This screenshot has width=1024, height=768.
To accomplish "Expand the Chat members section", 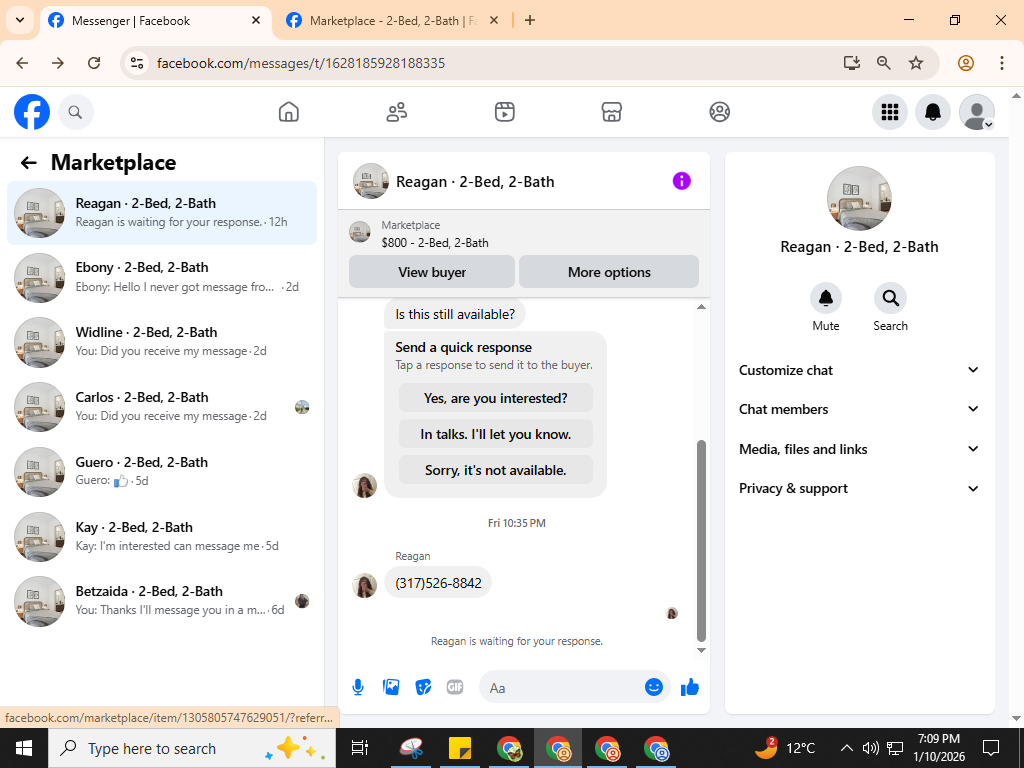I will (x=859, y=409).
